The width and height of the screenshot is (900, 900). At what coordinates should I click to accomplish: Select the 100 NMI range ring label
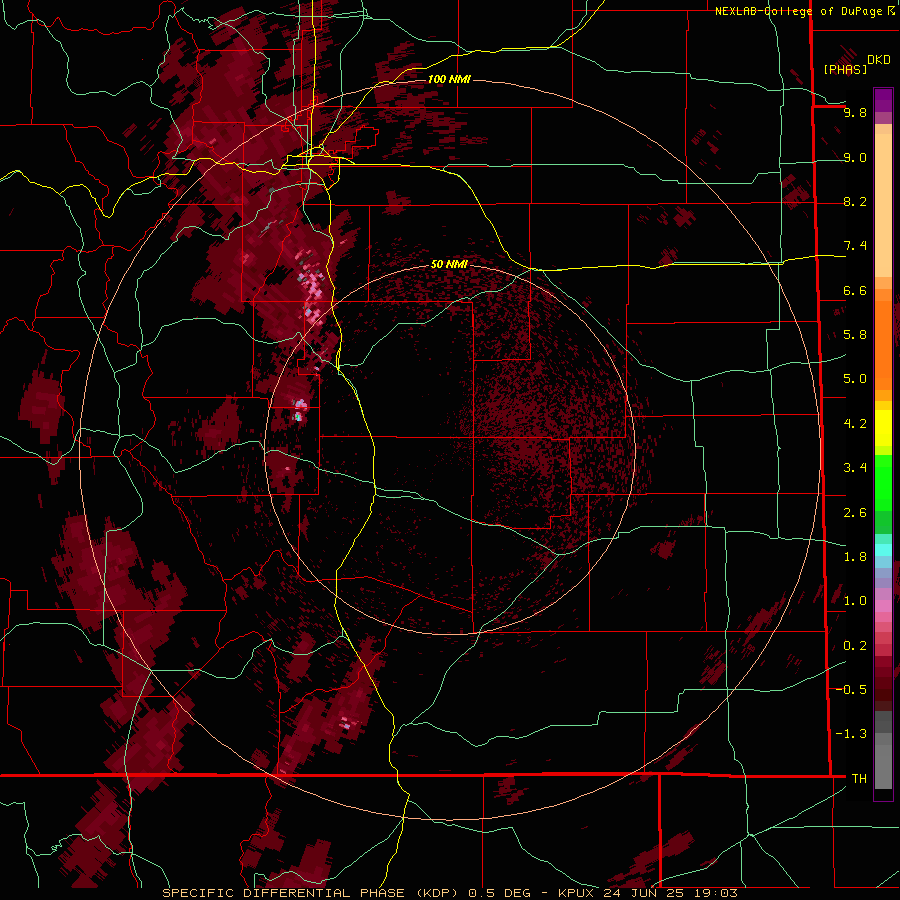[x=449, y=79]
